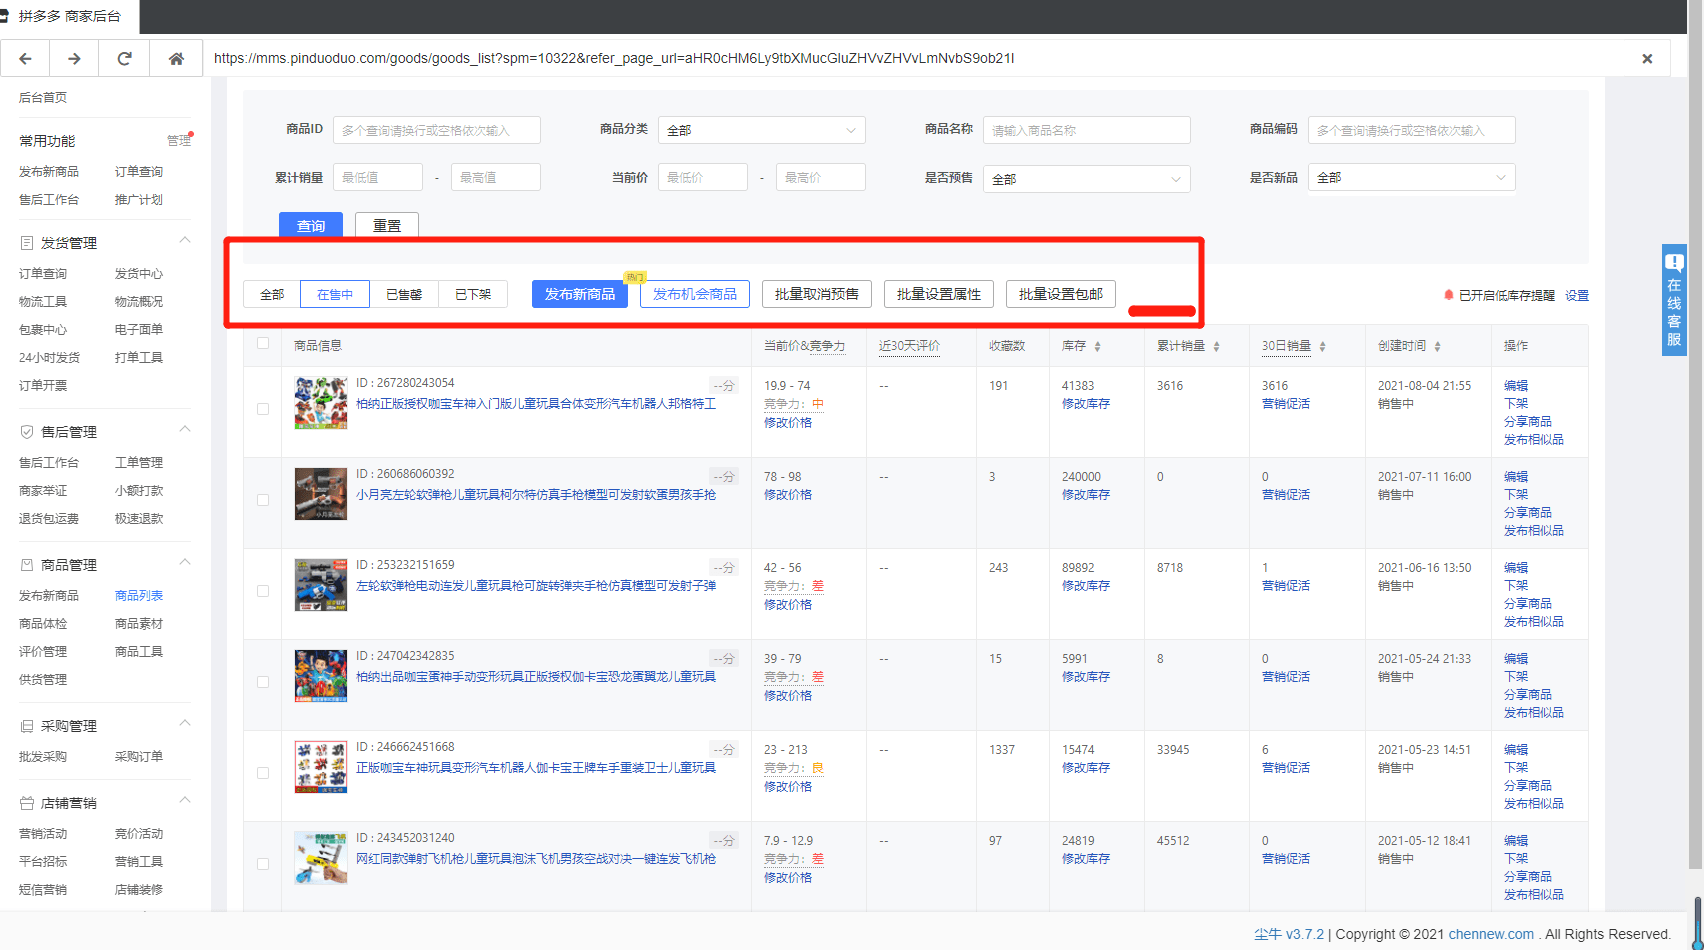Click the 采购管理 sidebar icon
Screen dimensions: 1704x950
point(27,726)
